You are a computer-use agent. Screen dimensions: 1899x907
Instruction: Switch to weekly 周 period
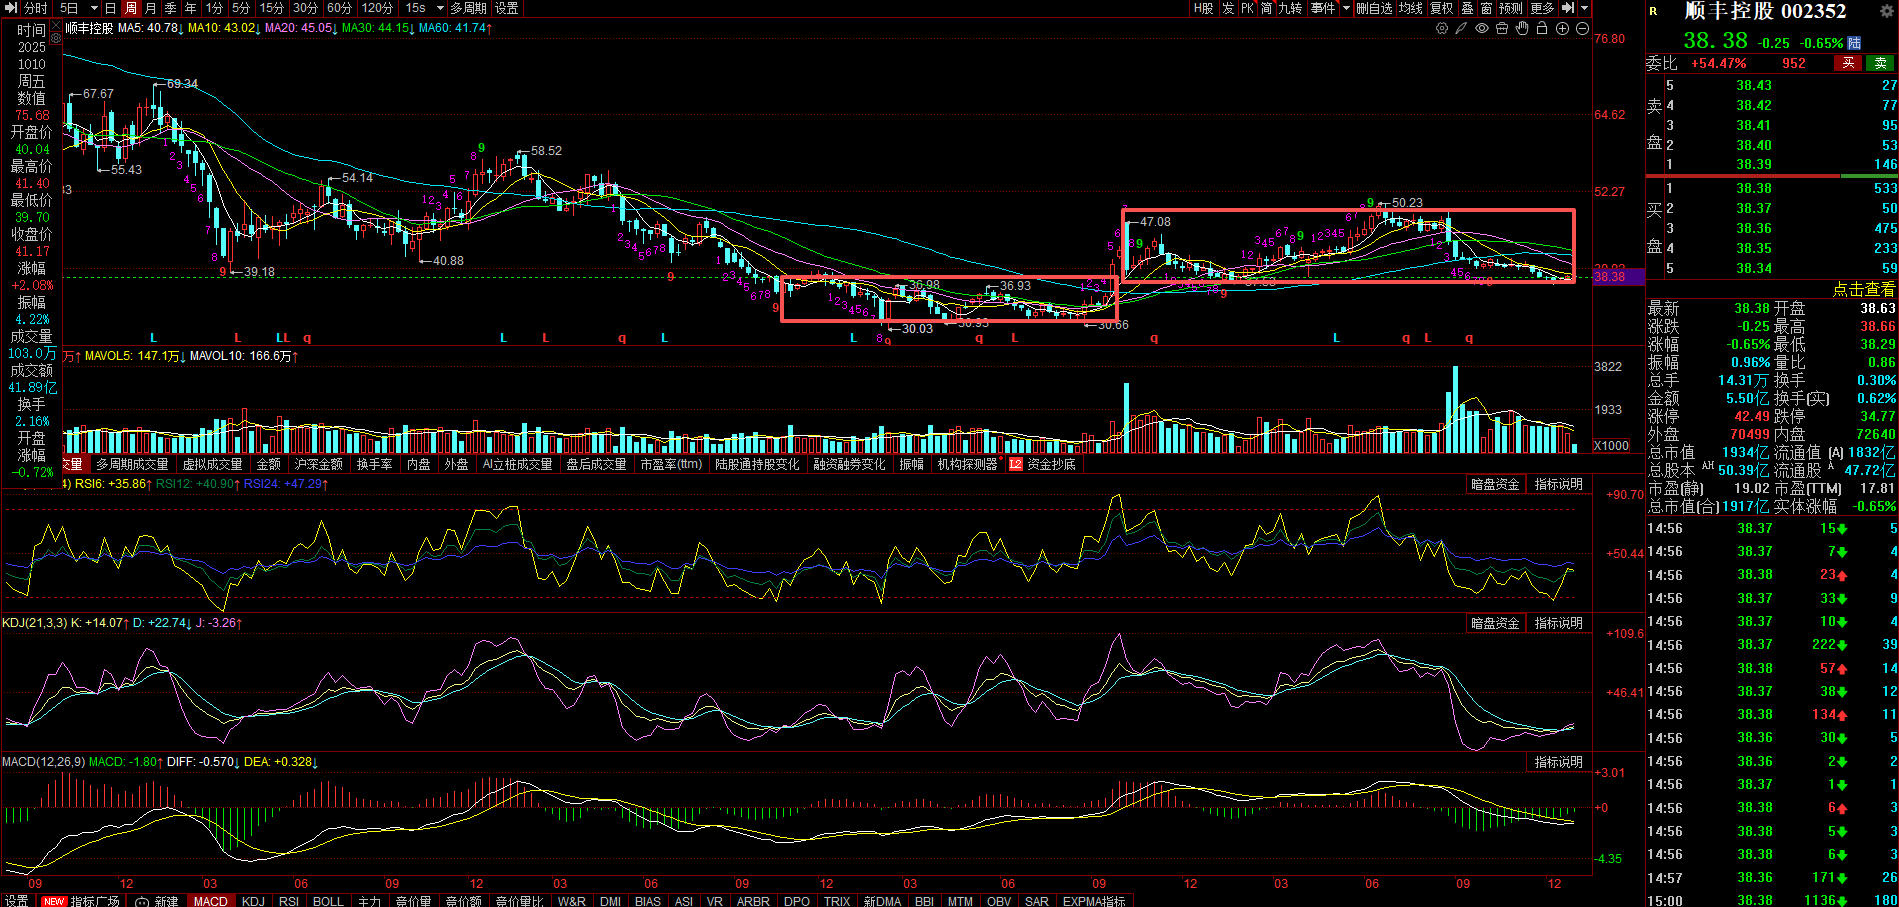pos(130,8)
